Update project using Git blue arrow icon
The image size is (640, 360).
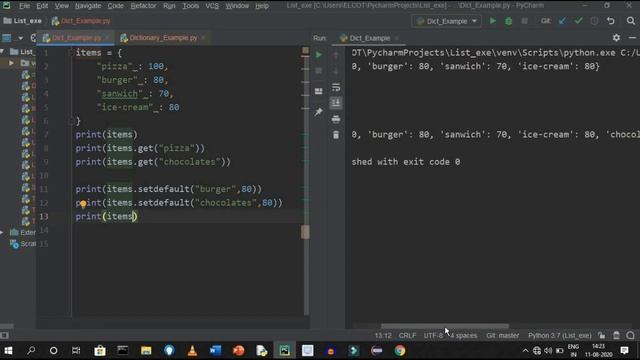click(x=562, y=21)
